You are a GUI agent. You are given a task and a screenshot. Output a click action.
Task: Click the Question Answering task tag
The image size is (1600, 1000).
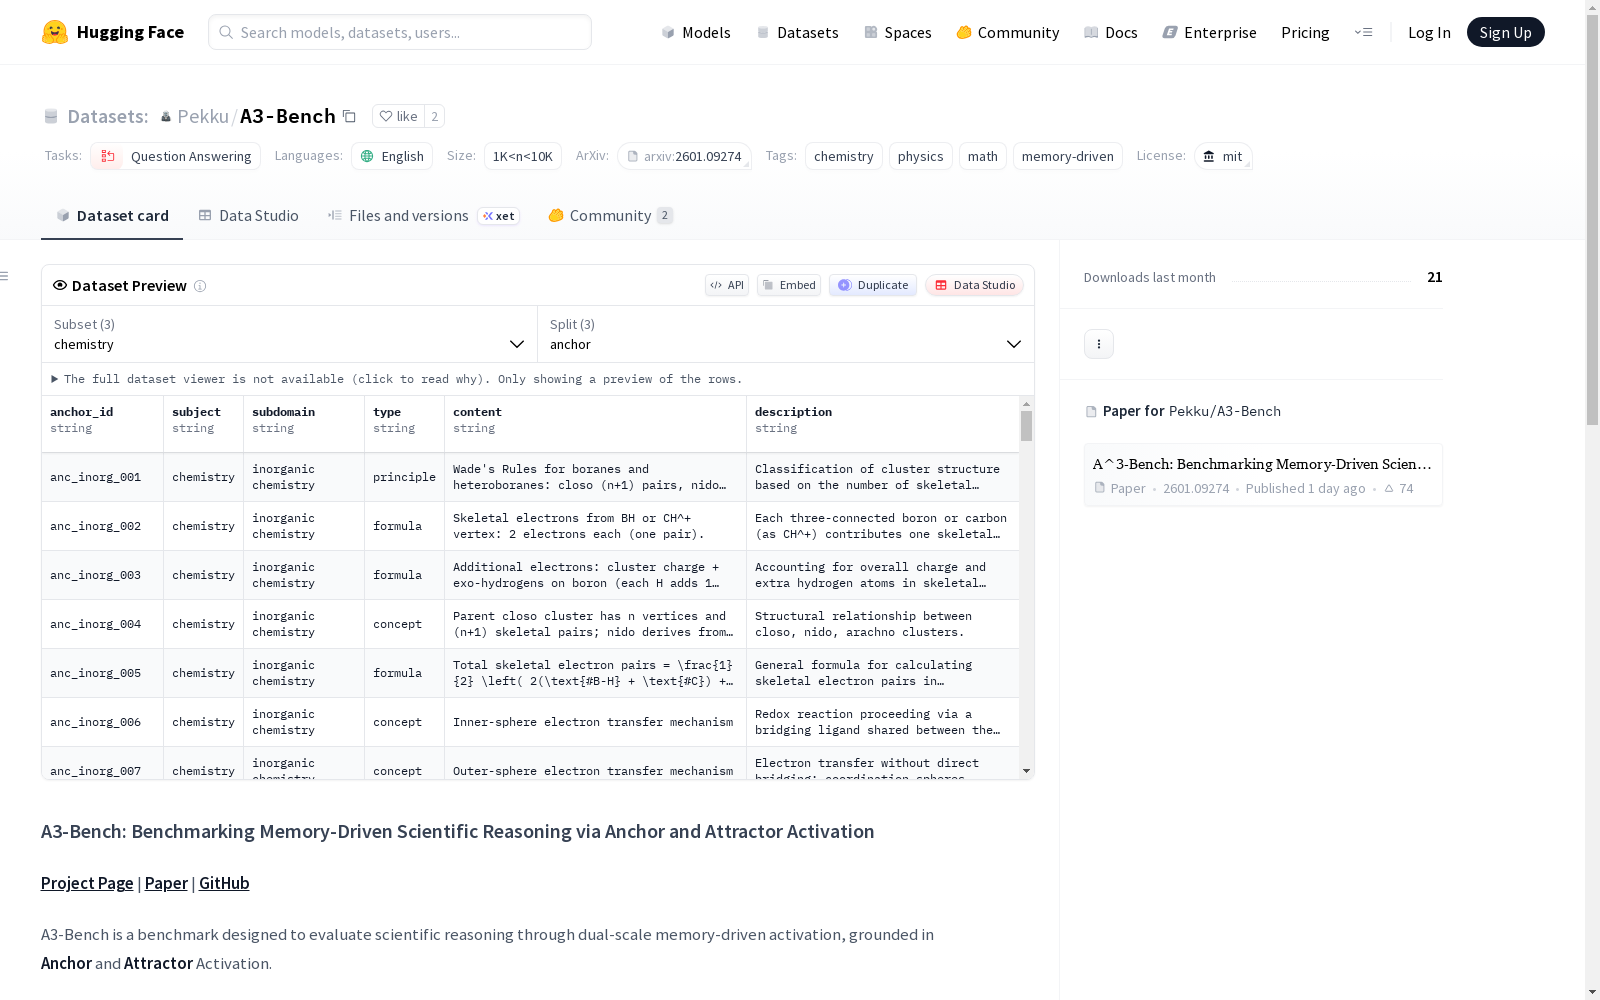pos(176,156)
